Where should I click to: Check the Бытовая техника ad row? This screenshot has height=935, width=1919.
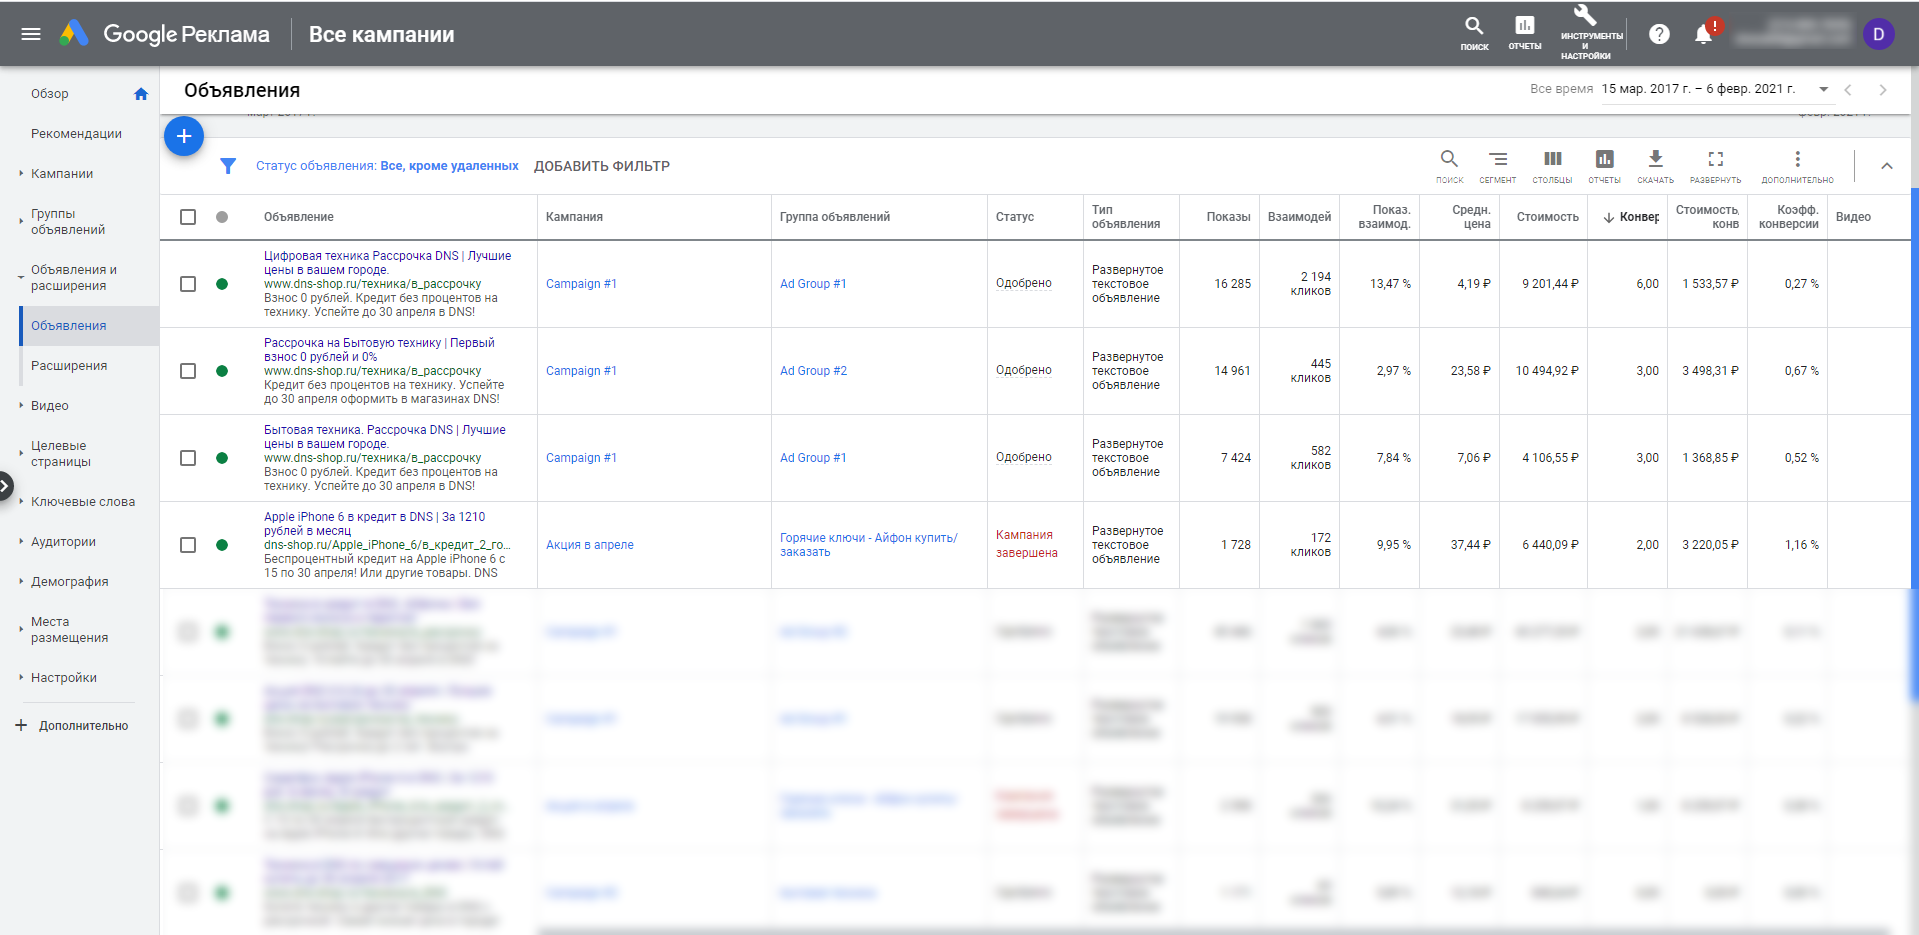click(x=188, y=458)
